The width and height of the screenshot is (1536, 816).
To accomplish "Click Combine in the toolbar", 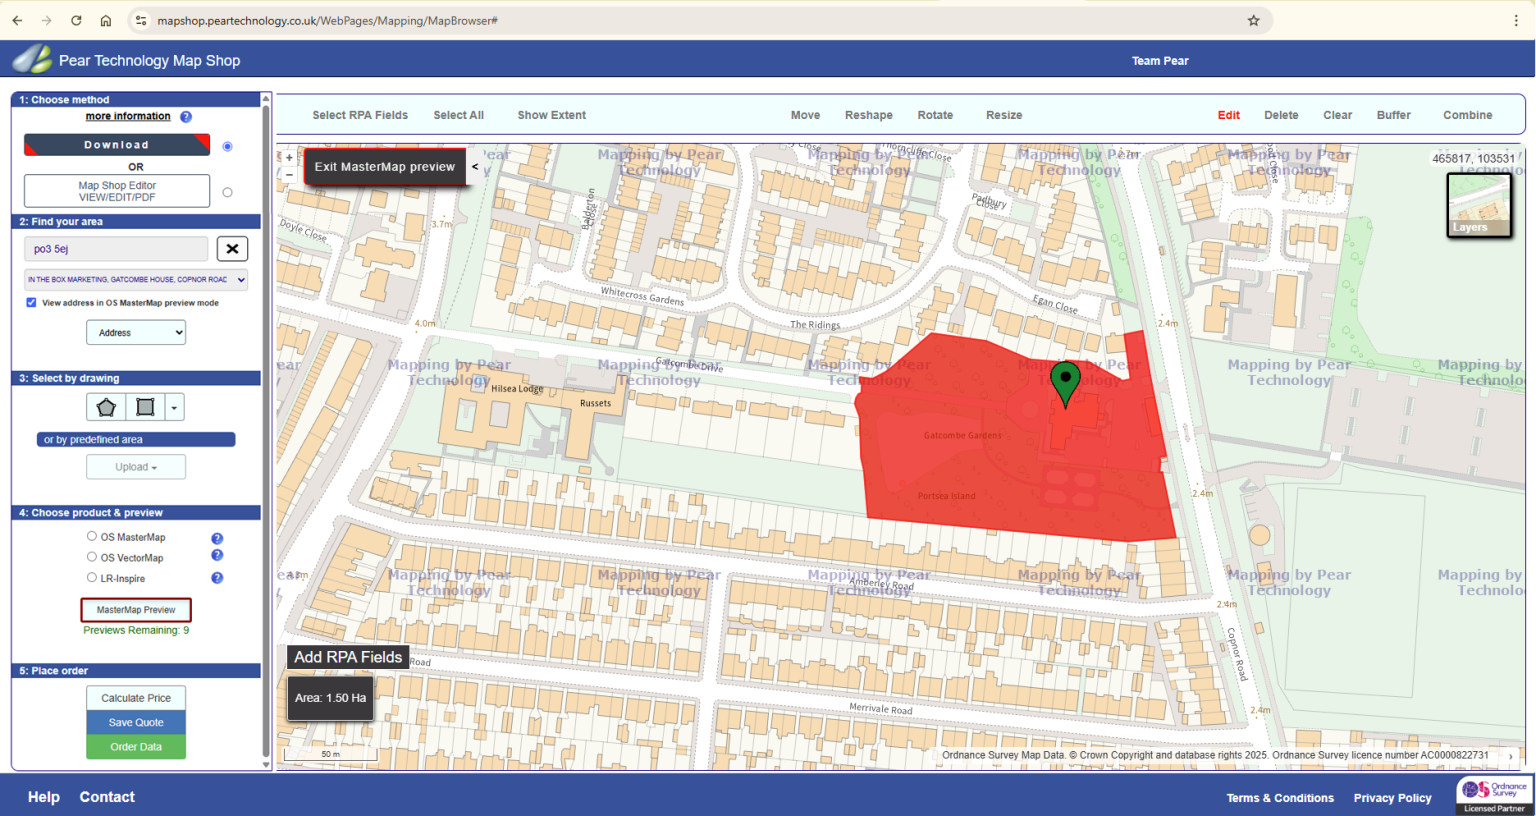I will click(x=1468, y=115).
